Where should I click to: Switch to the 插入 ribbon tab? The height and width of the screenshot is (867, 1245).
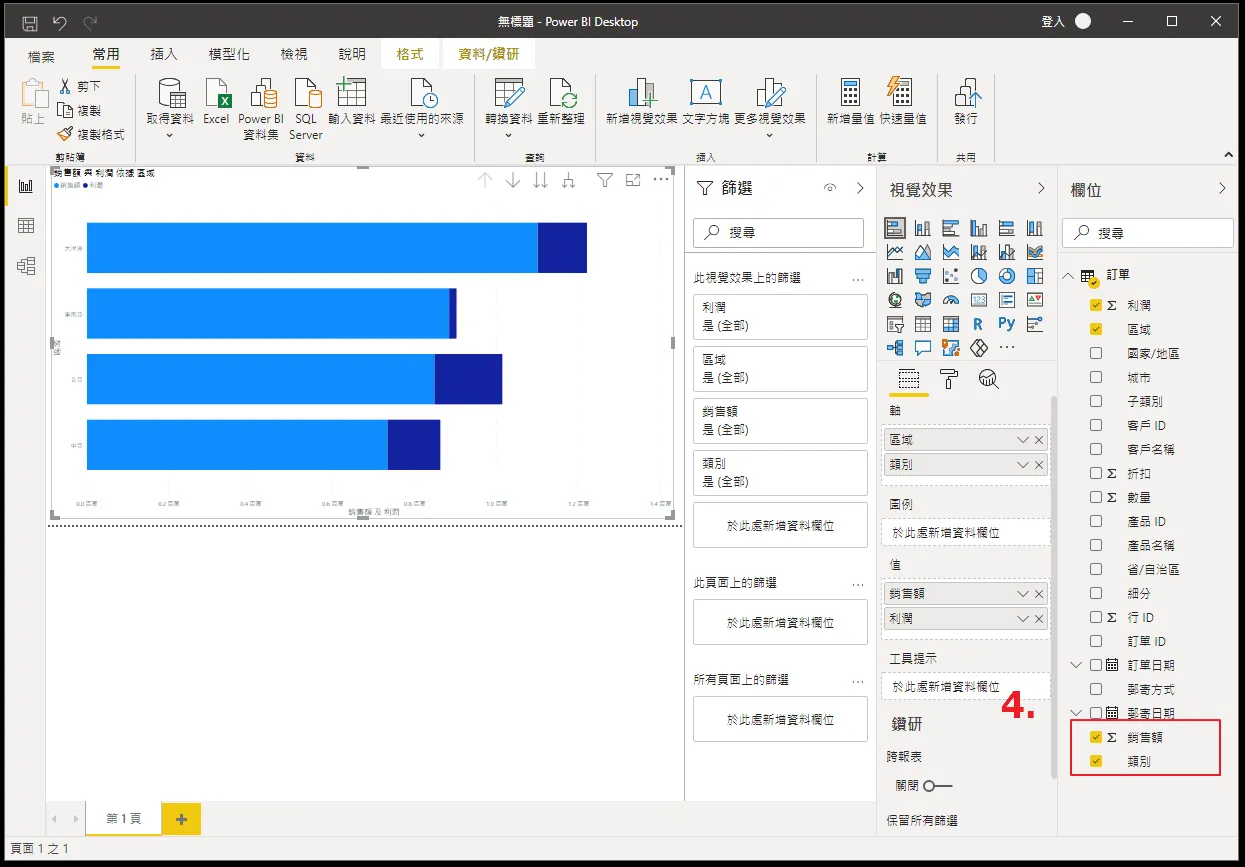(x=164, y=54)
